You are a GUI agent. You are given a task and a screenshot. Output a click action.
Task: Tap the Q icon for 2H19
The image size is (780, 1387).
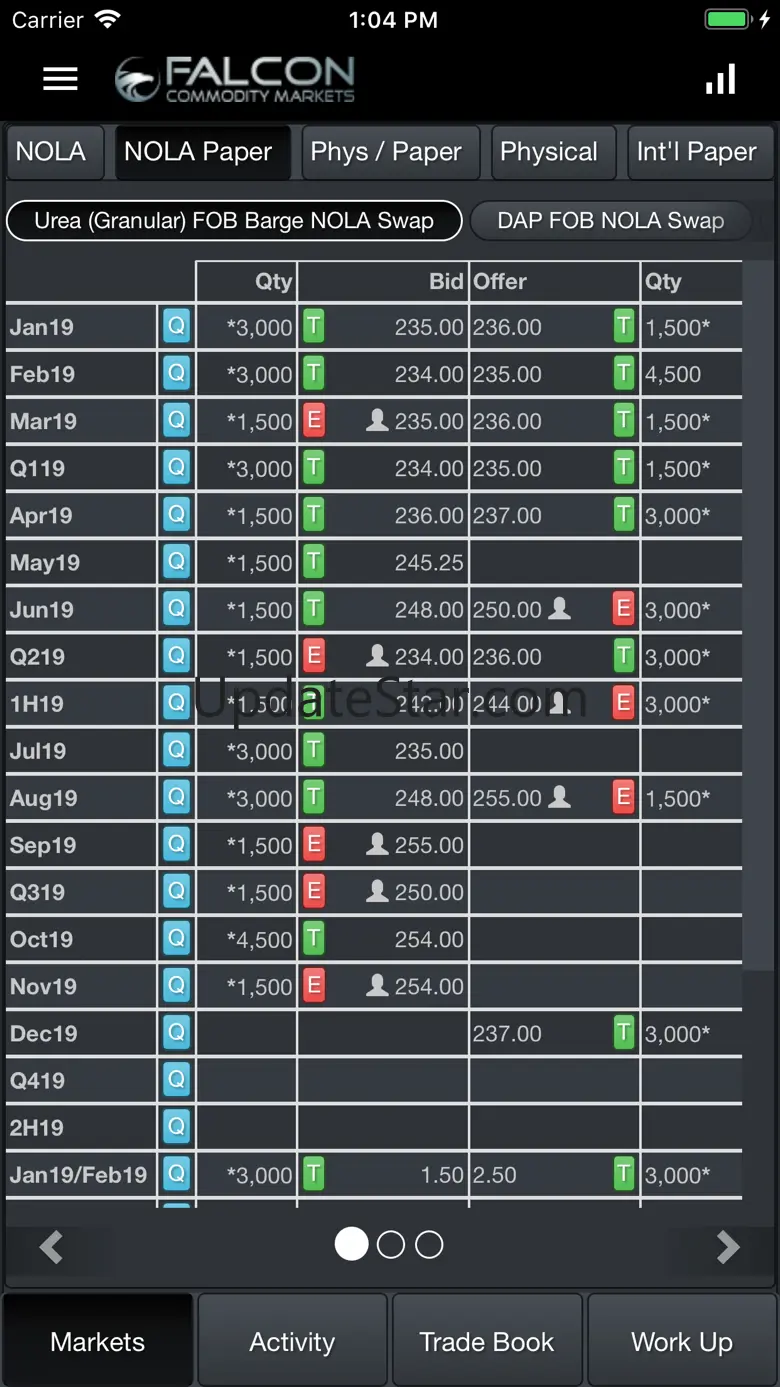[176, 1127]
